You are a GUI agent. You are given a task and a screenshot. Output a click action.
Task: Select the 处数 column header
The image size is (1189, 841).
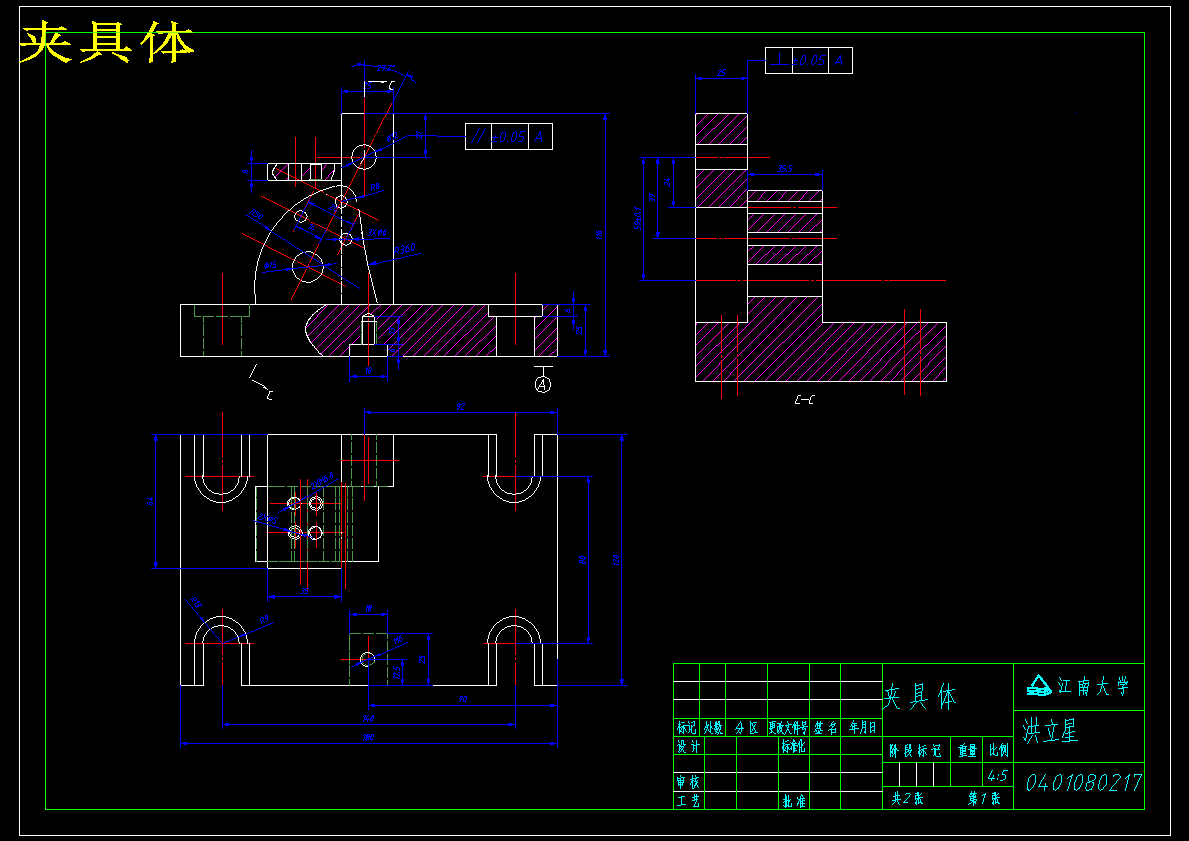point(713,728)
